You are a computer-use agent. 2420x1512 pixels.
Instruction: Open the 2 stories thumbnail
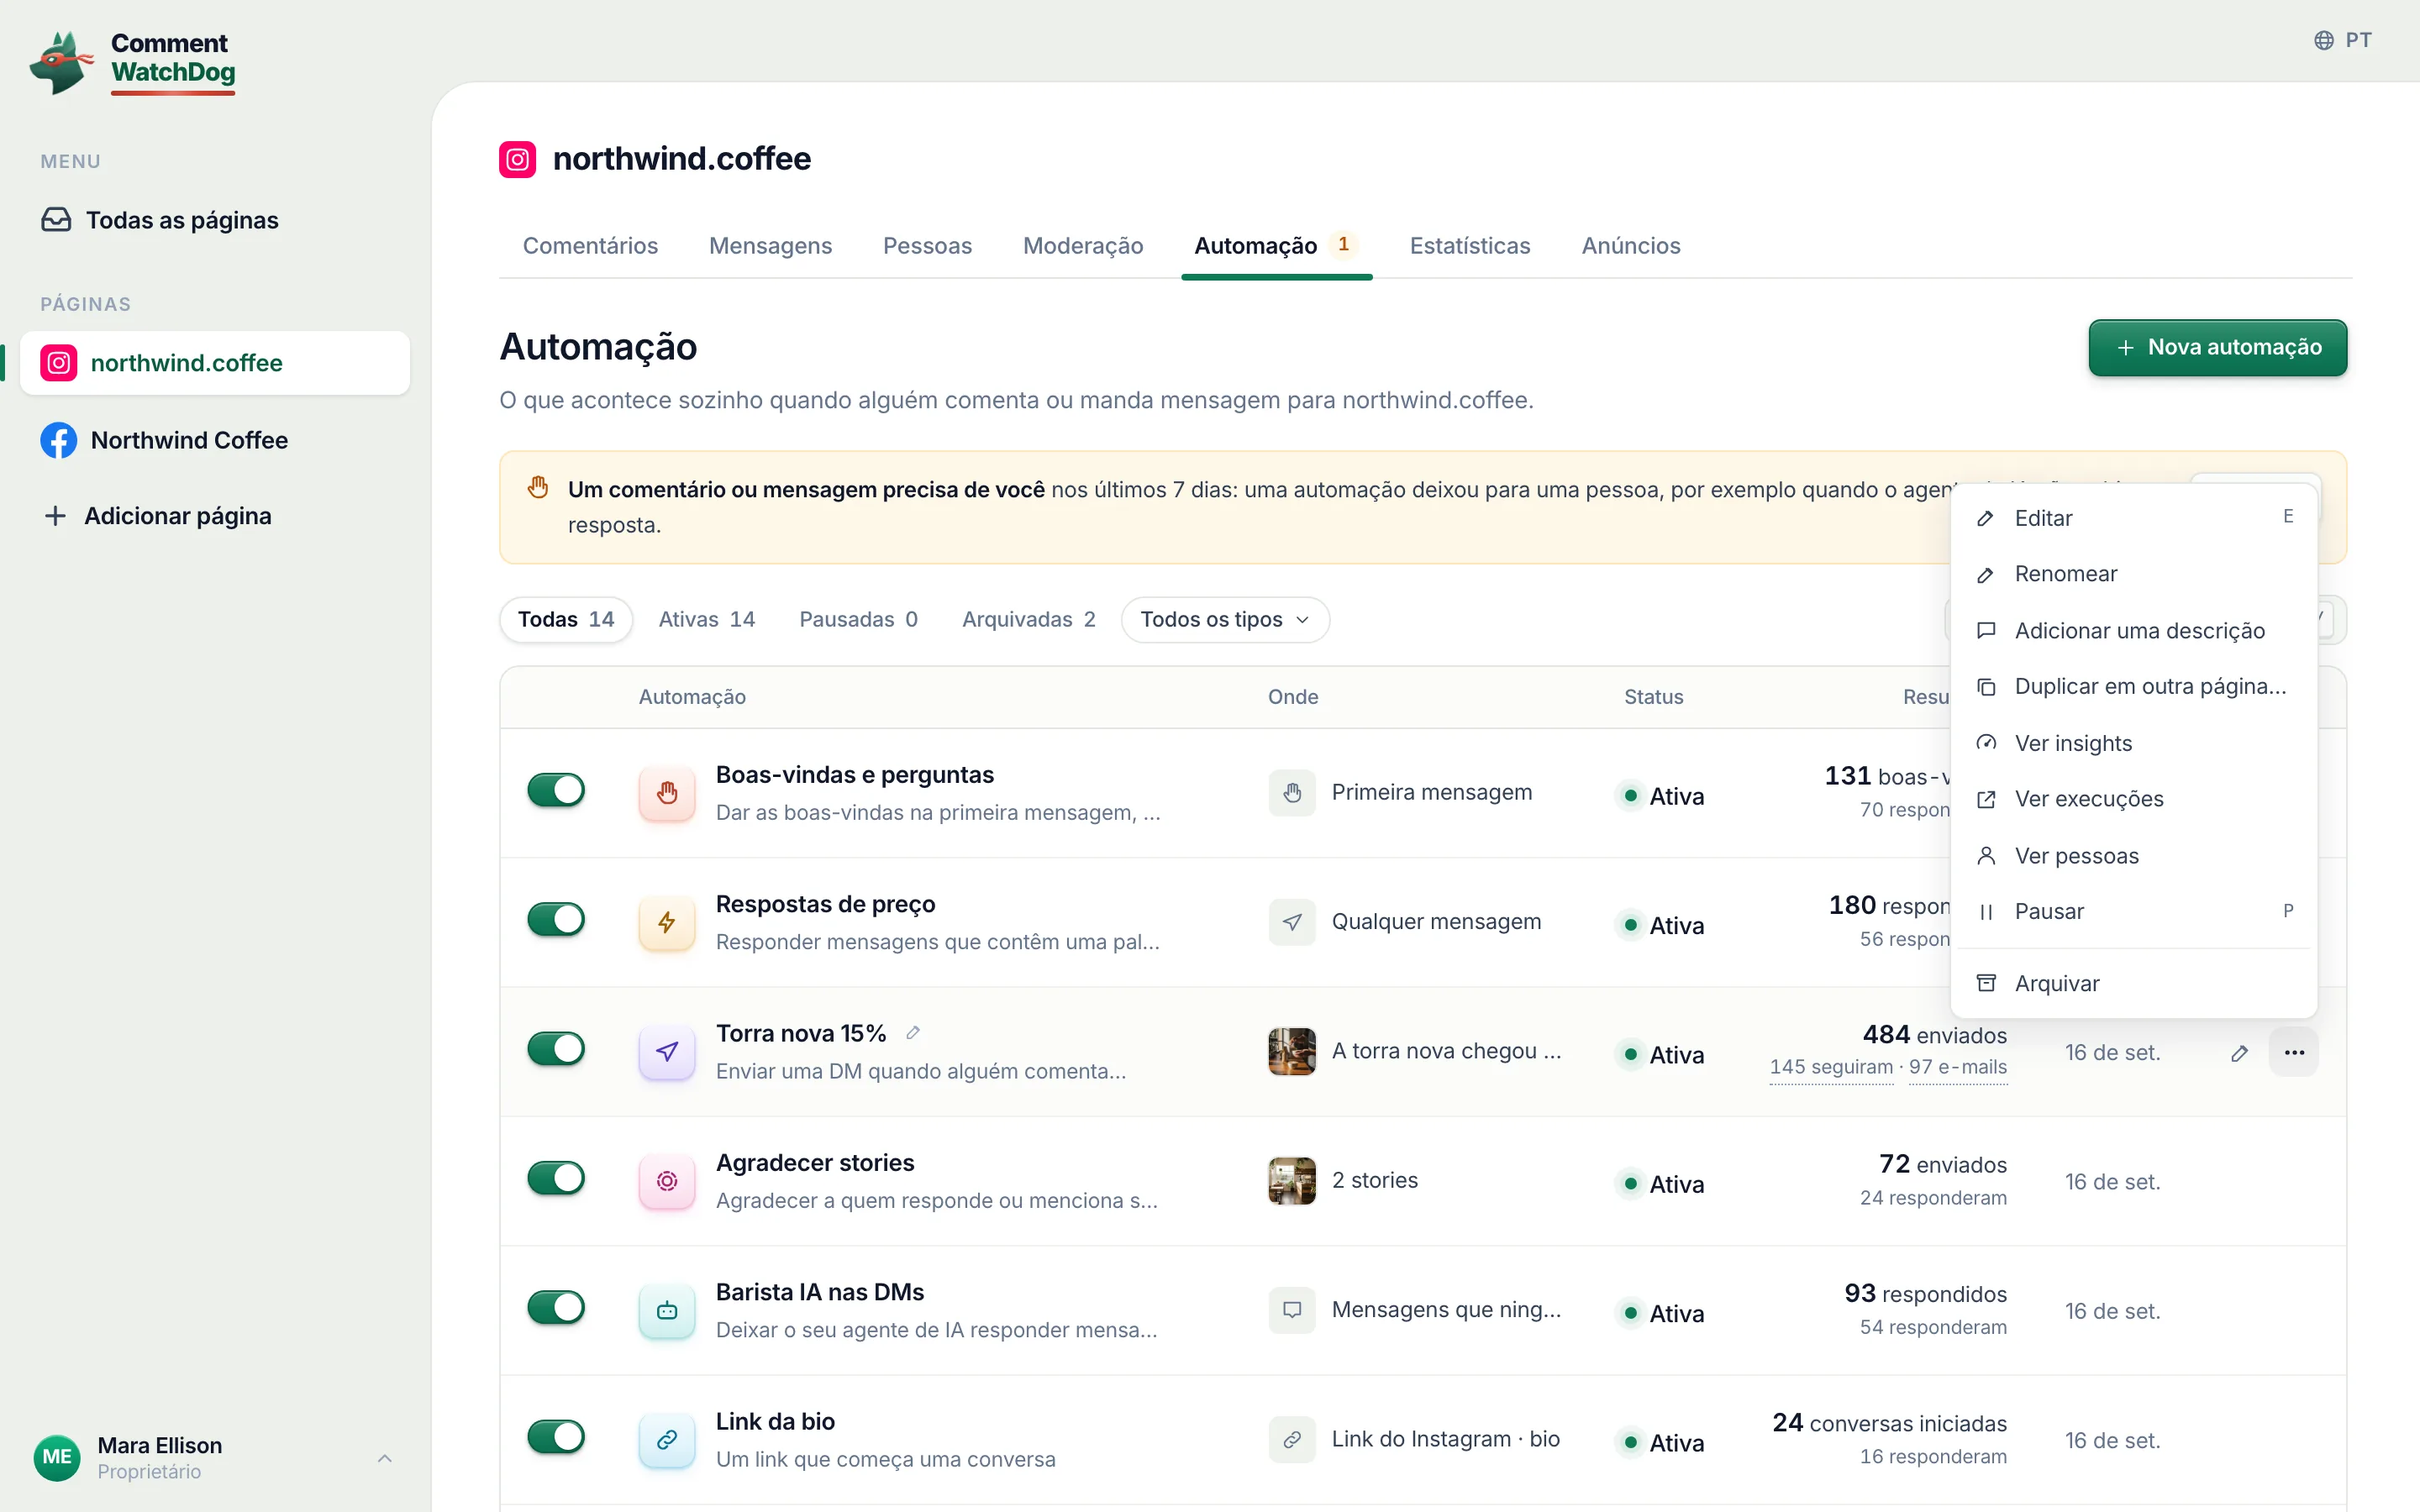(x=1292, y=1181)
